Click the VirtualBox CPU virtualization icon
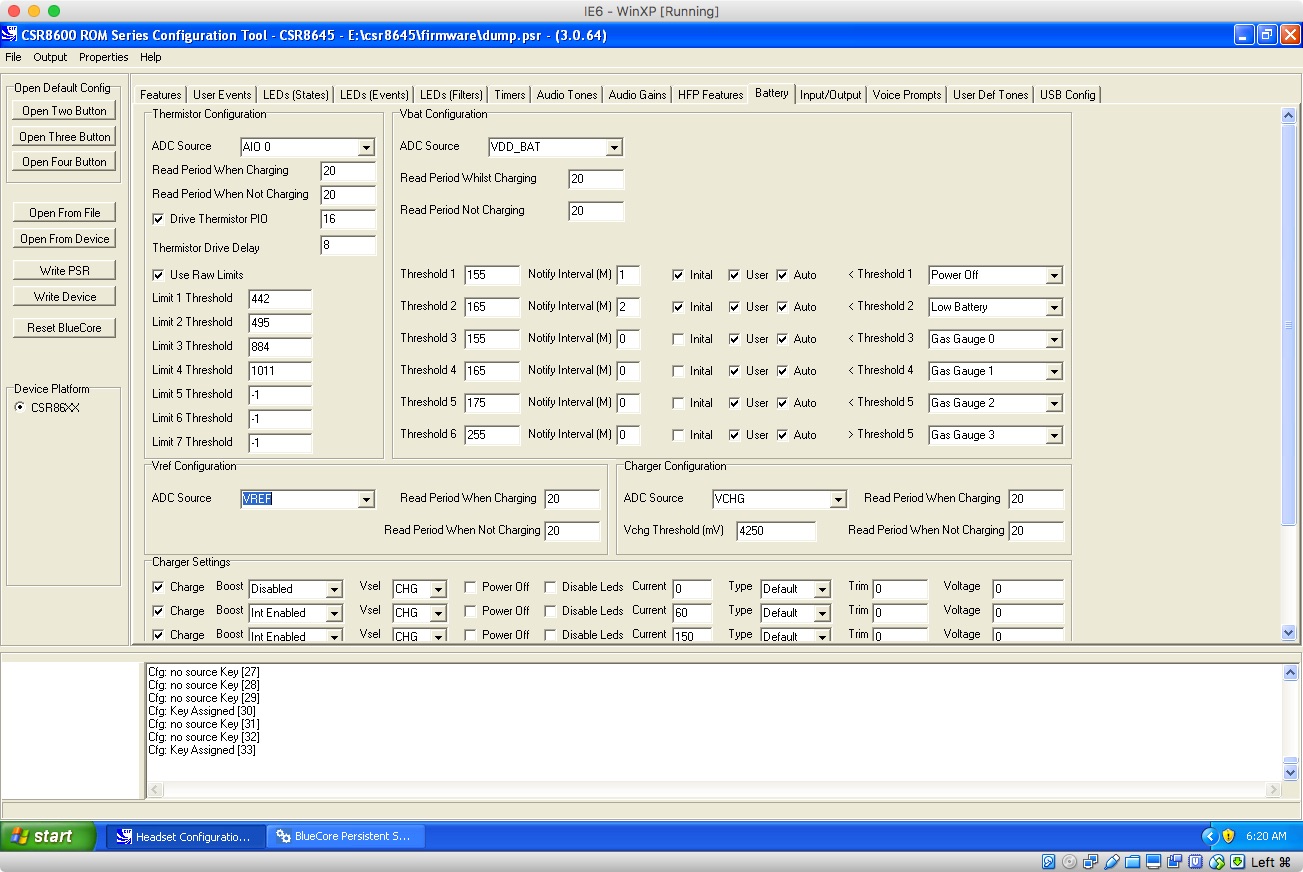Image resolution: width=1303 pixels, height=872 pixels. tap(1196, 861)
